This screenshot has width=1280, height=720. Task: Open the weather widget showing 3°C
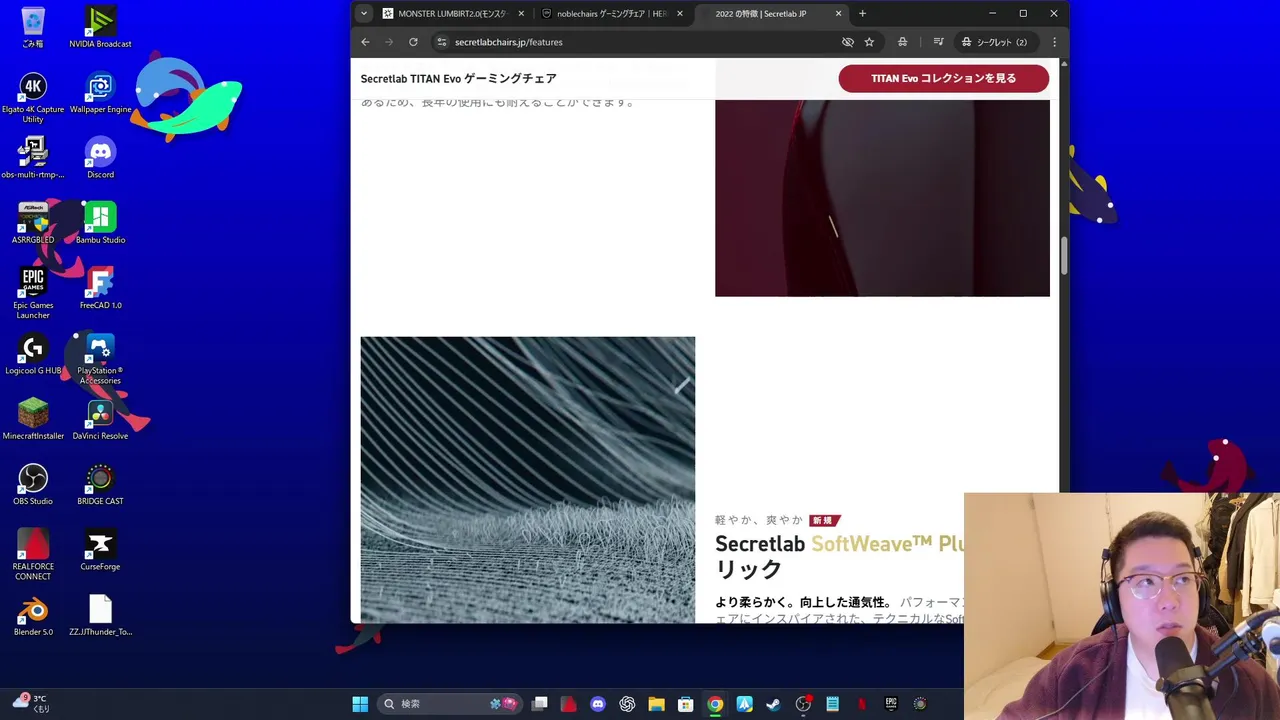click(30, 704)
